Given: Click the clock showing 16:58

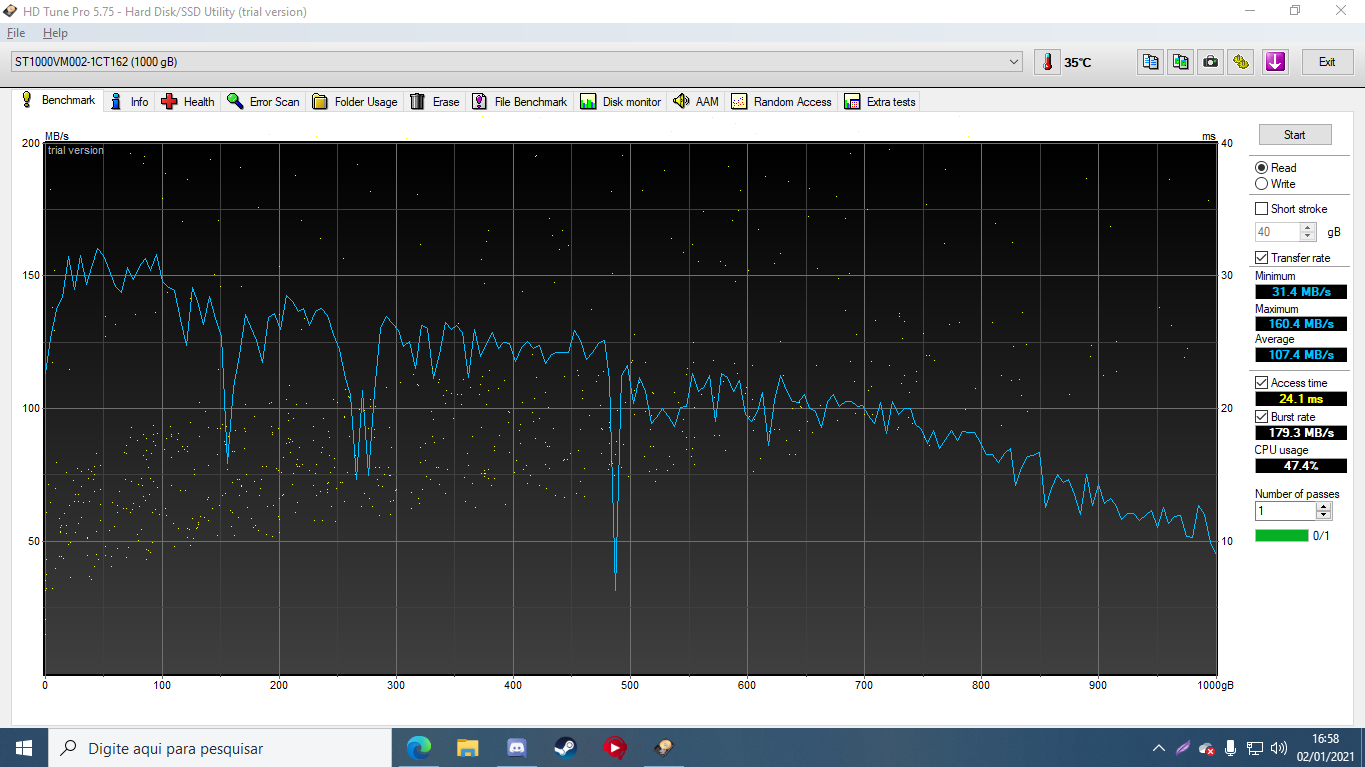Looking at the screenshot, I should (1326, 739).
